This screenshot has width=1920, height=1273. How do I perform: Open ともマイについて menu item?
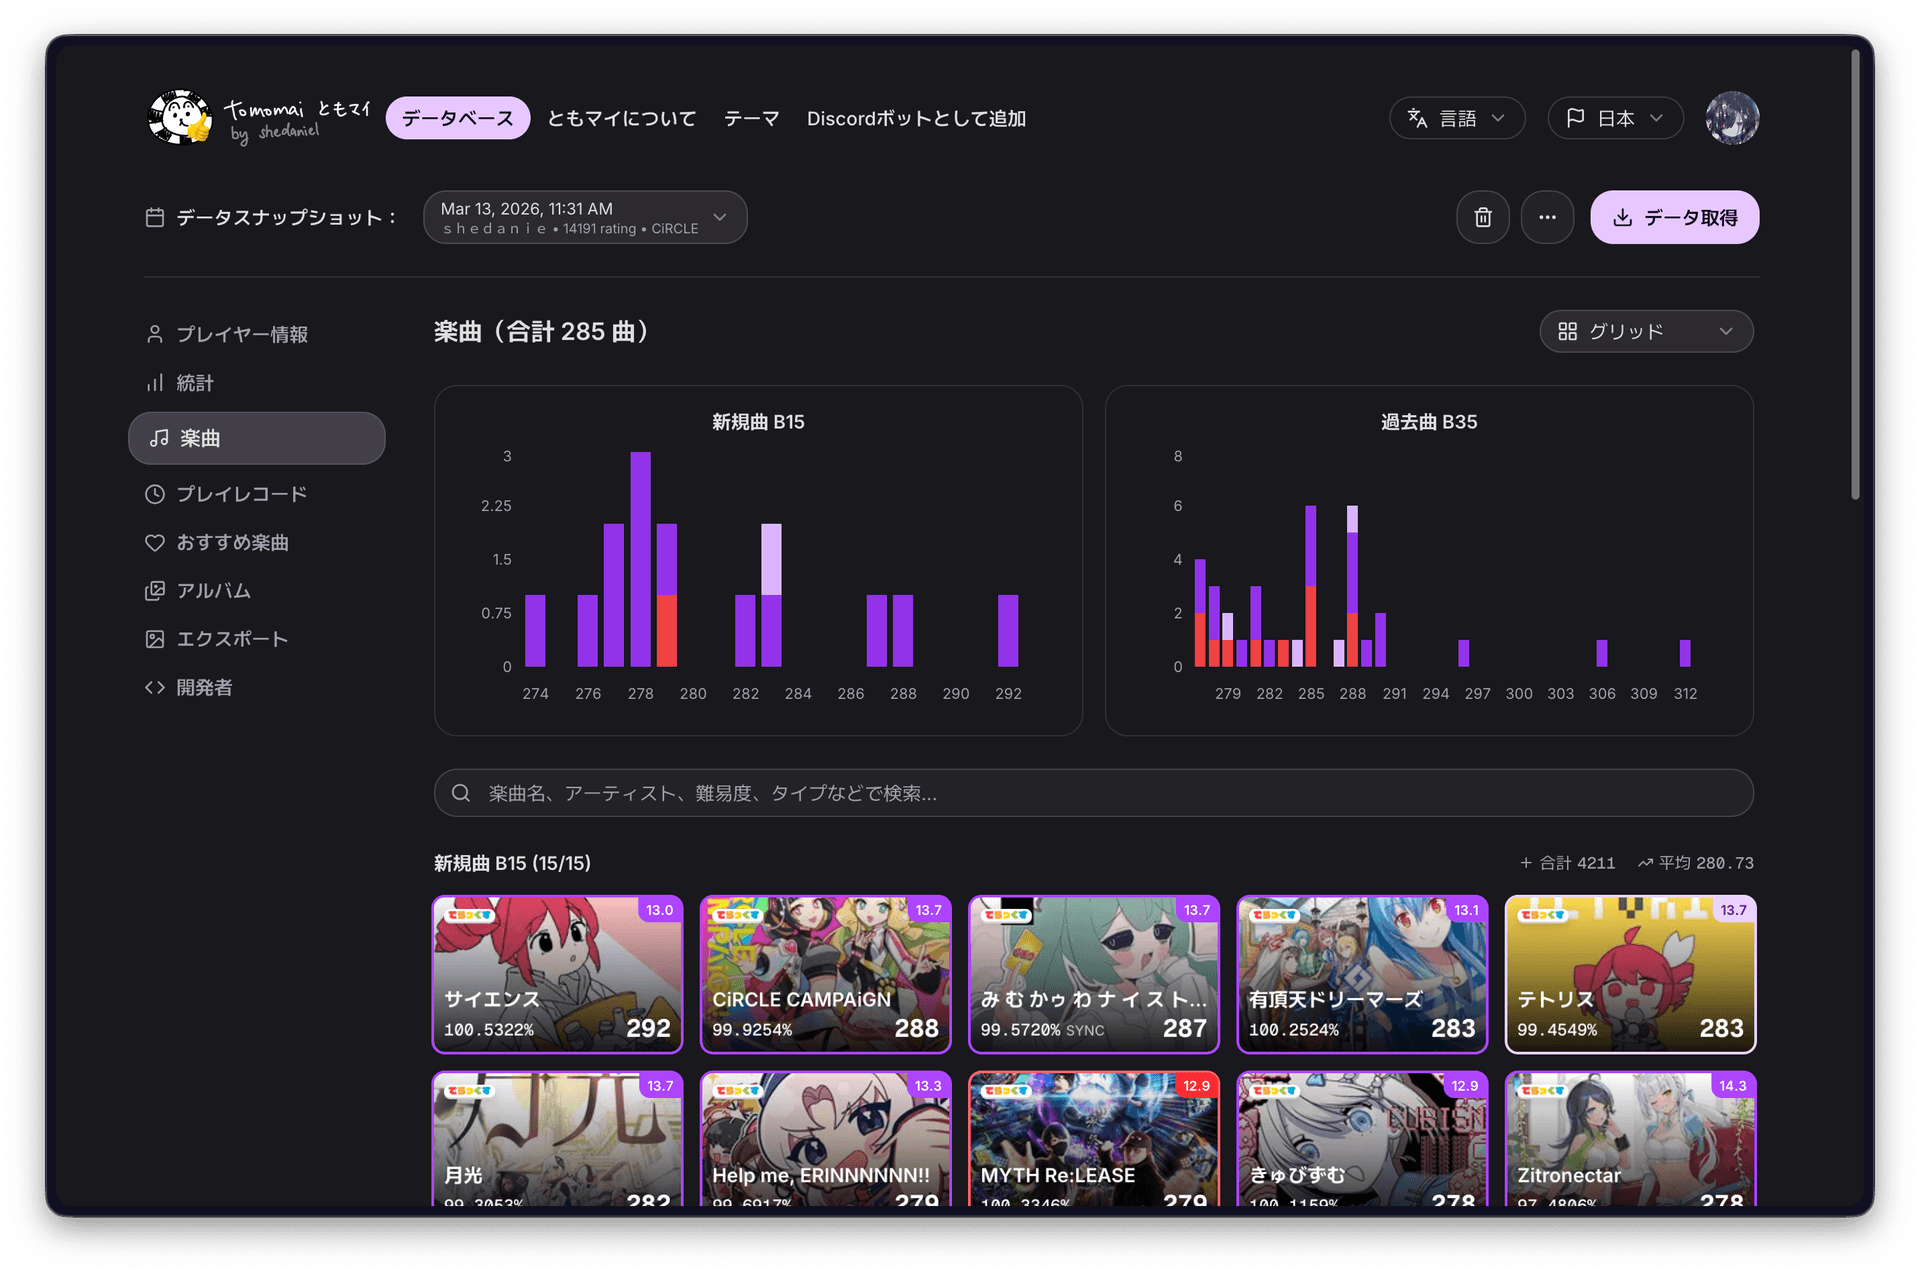(x=621, y=118)
